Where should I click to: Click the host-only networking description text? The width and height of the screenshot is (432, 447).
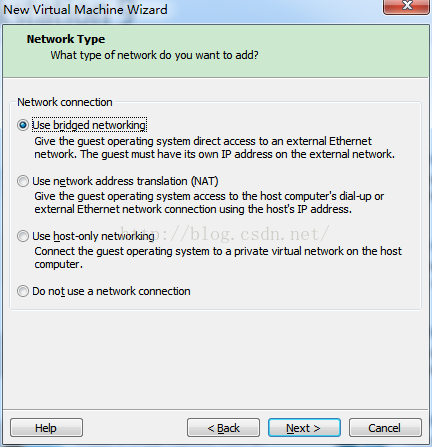pos(218,258)
